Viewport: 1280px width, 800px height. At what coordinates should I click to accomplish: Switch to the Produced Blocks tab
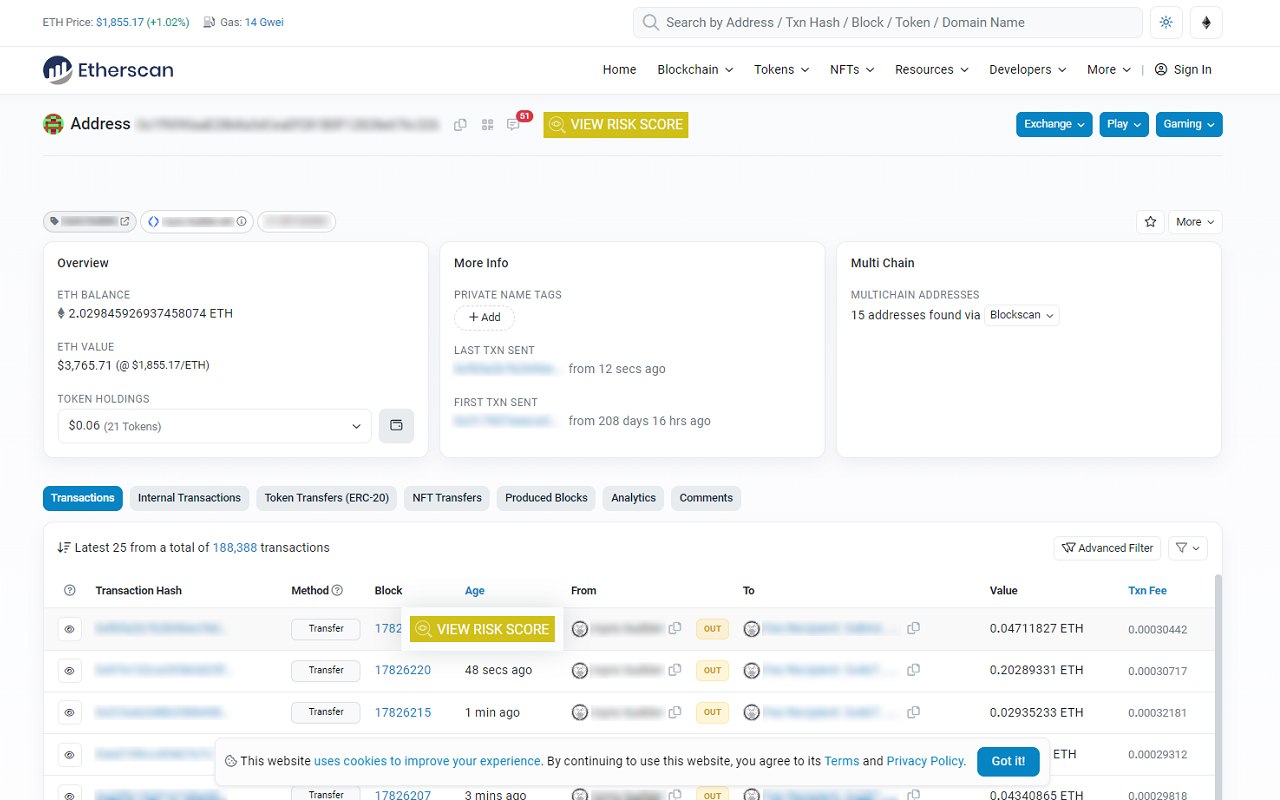tap(546, 498)
